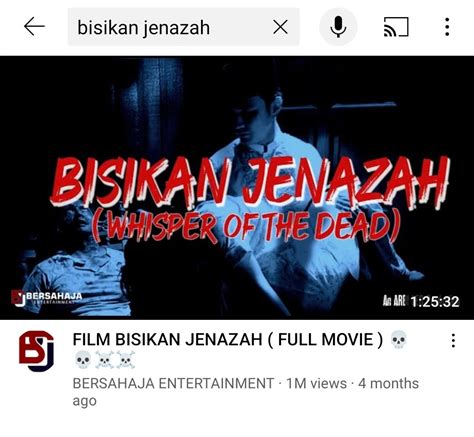Play the Bisikan Jenazah video thumbnail
The height and width of the screenshot is (437, 474).
pyautogui.click(x=237, y=188)
